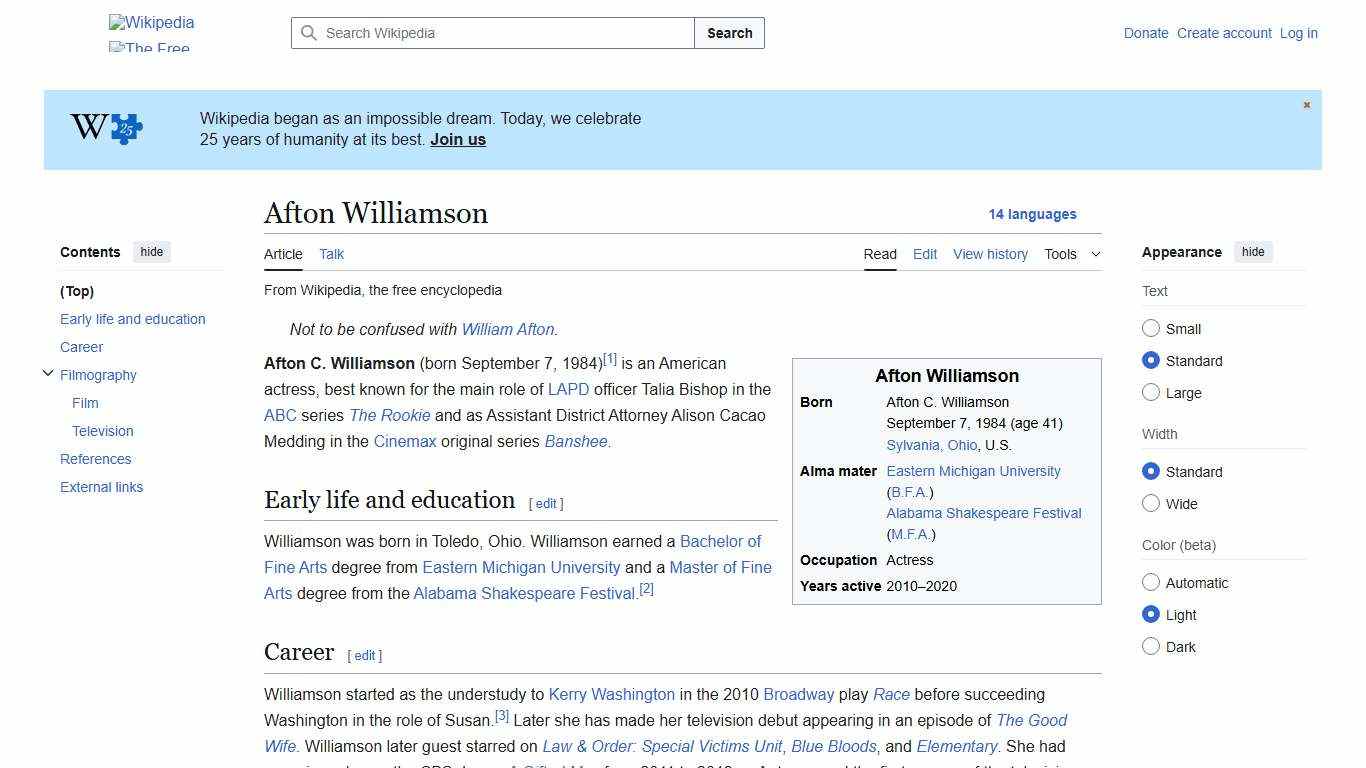Hide the Contents sidebar
Viewport: 1366px width, 768px height.
pyautogui.click(x=151, y=252)
